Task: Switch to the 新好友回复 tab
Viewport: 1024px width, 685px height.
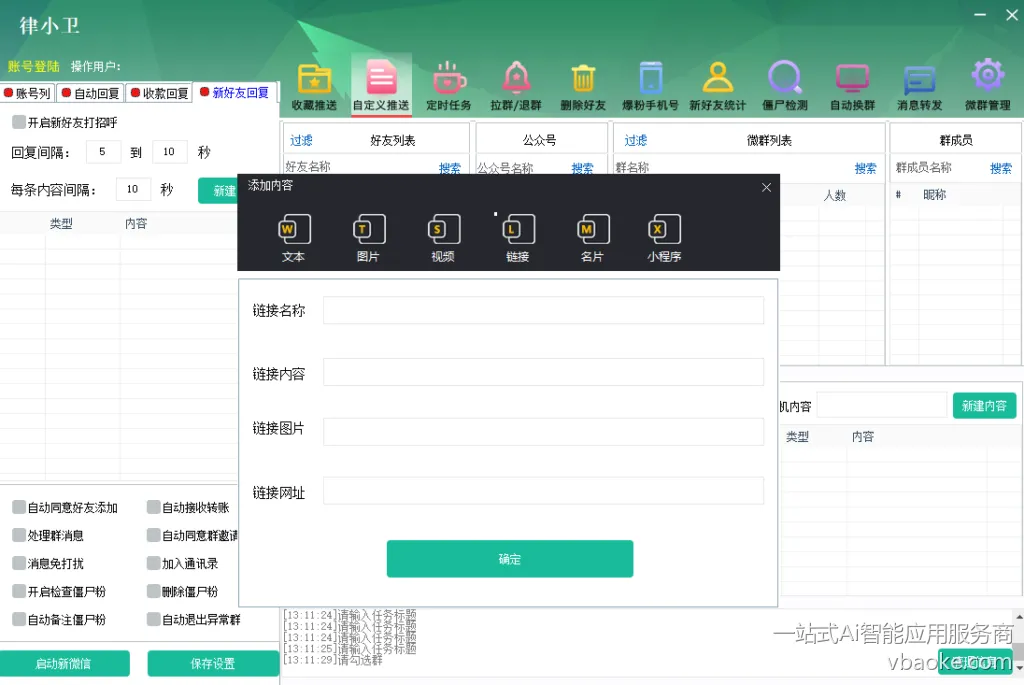Action: [x=234, y=93]
